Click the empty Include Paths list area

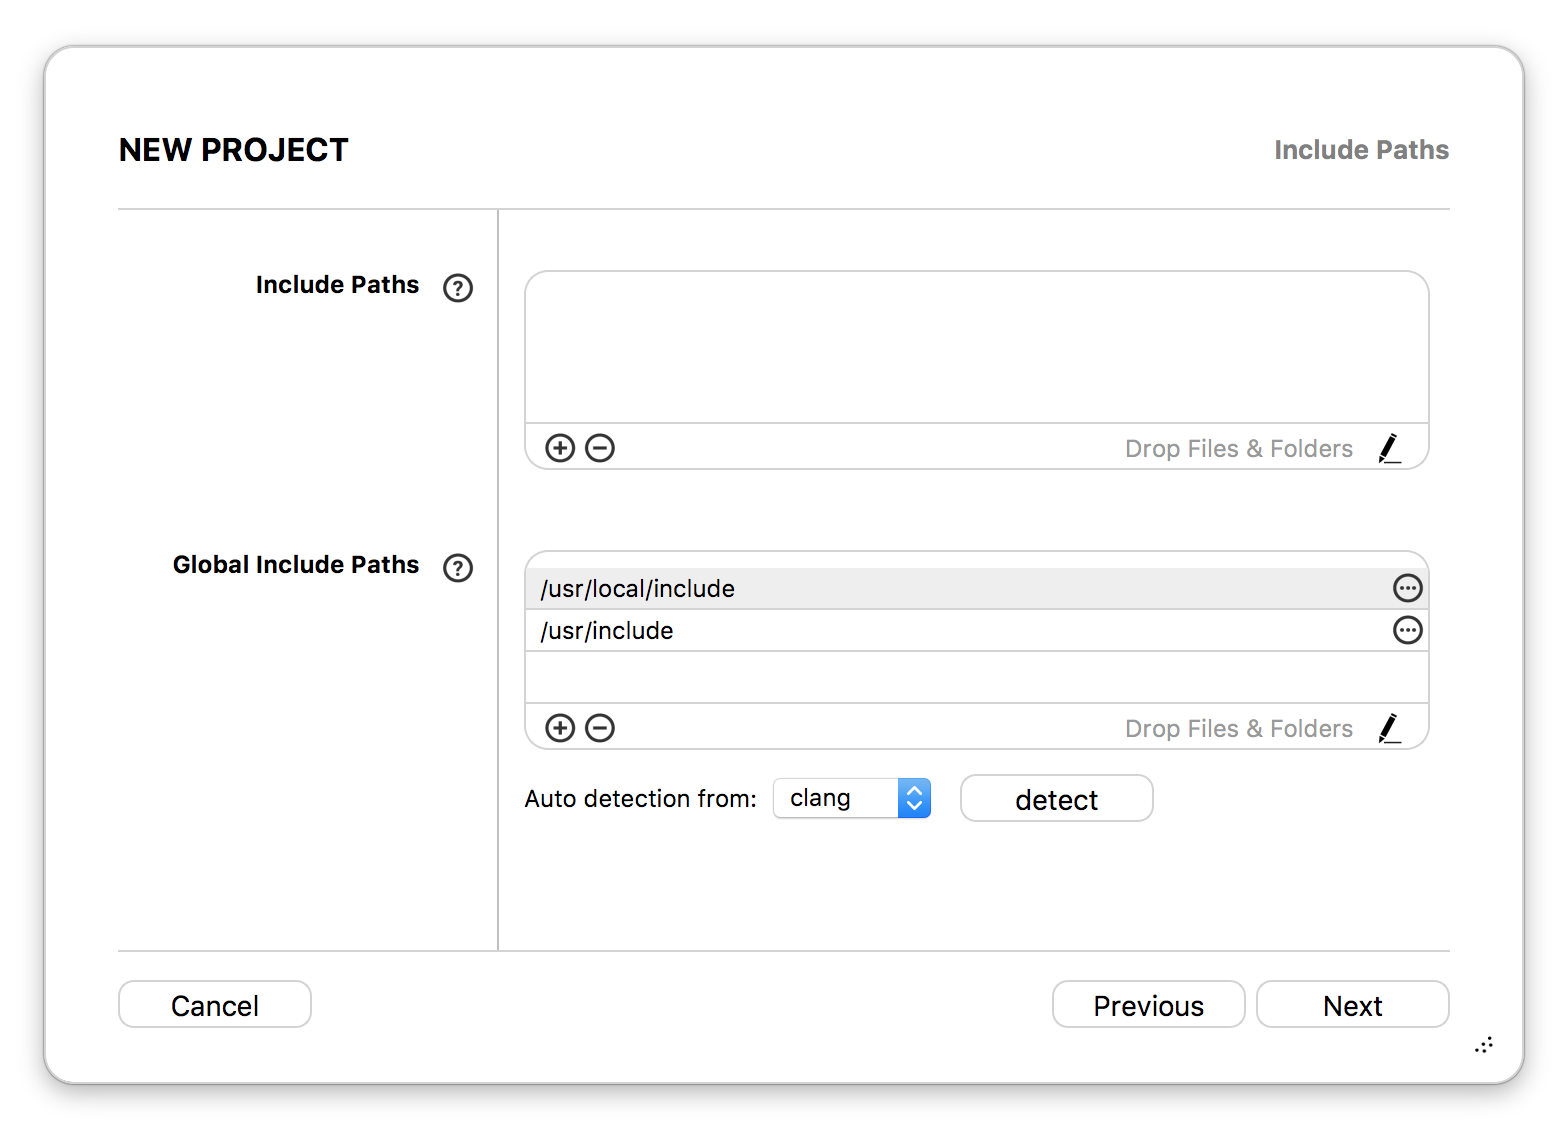tap(977, 347)
